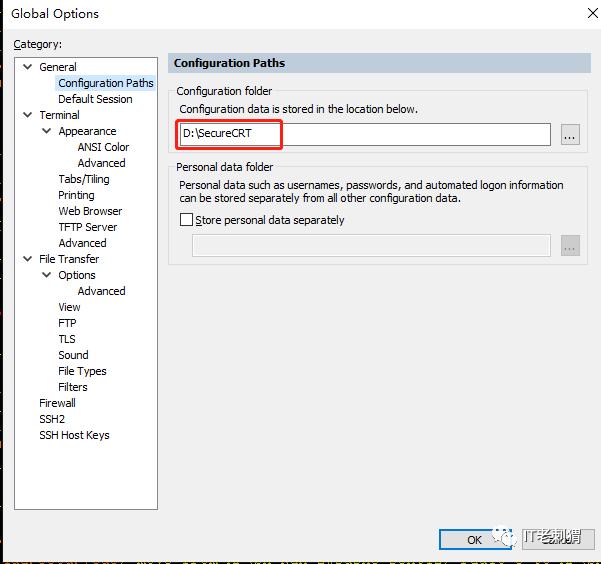
Task: Select Configuration Paths category
Action: 106,83
